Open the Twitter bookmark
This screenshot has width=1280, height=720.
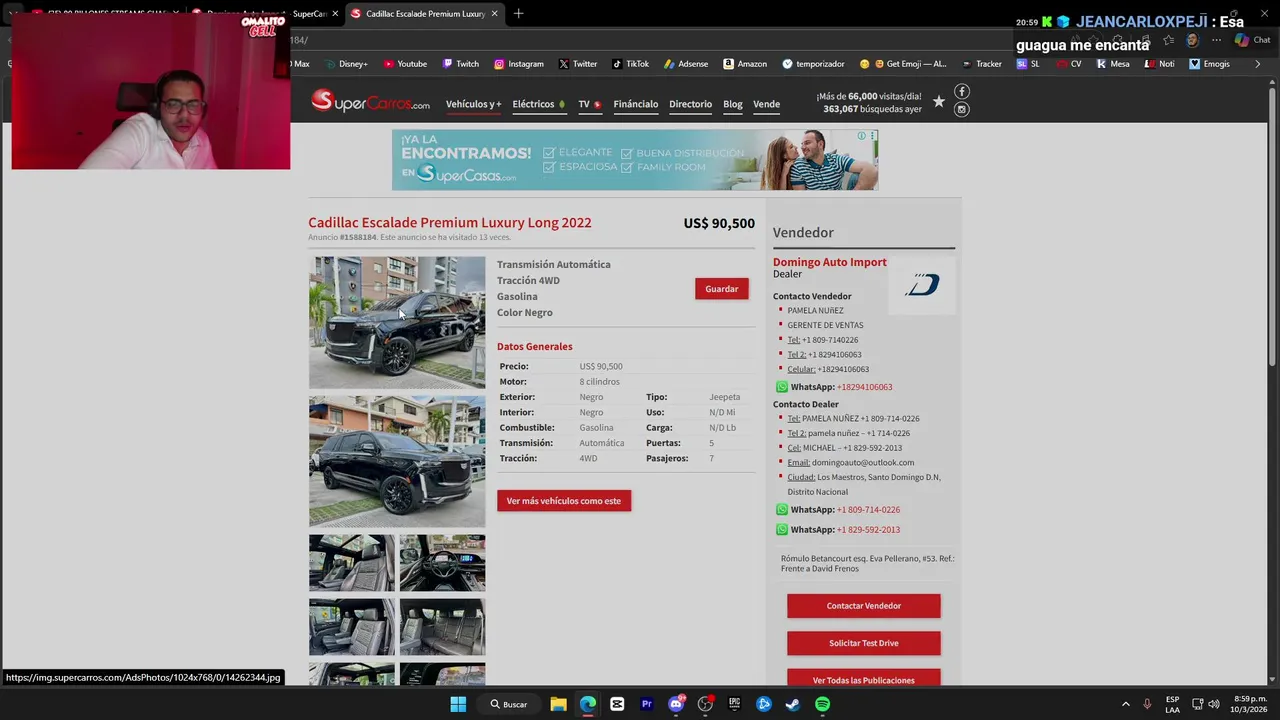point(578,64)
